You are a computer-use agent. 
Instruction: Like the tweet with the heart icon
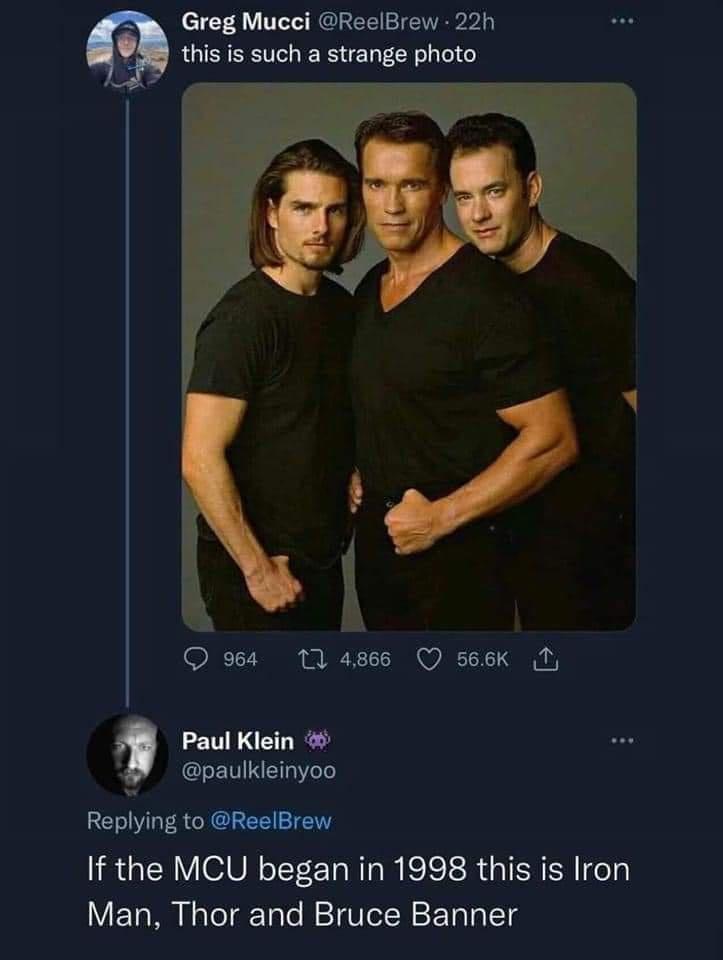[431, 660]
